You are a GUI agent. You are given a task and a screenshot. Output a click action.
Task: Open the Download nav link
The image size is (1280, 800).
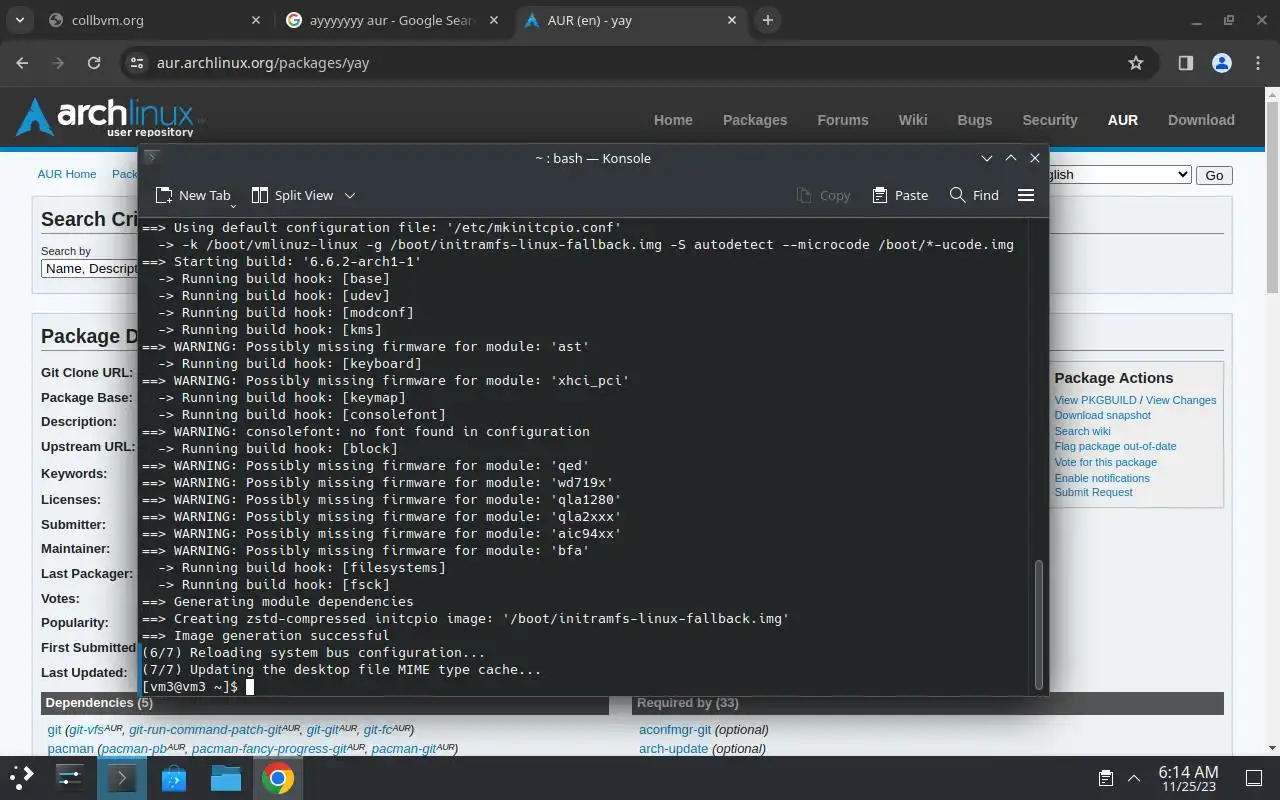point(1201,120)
